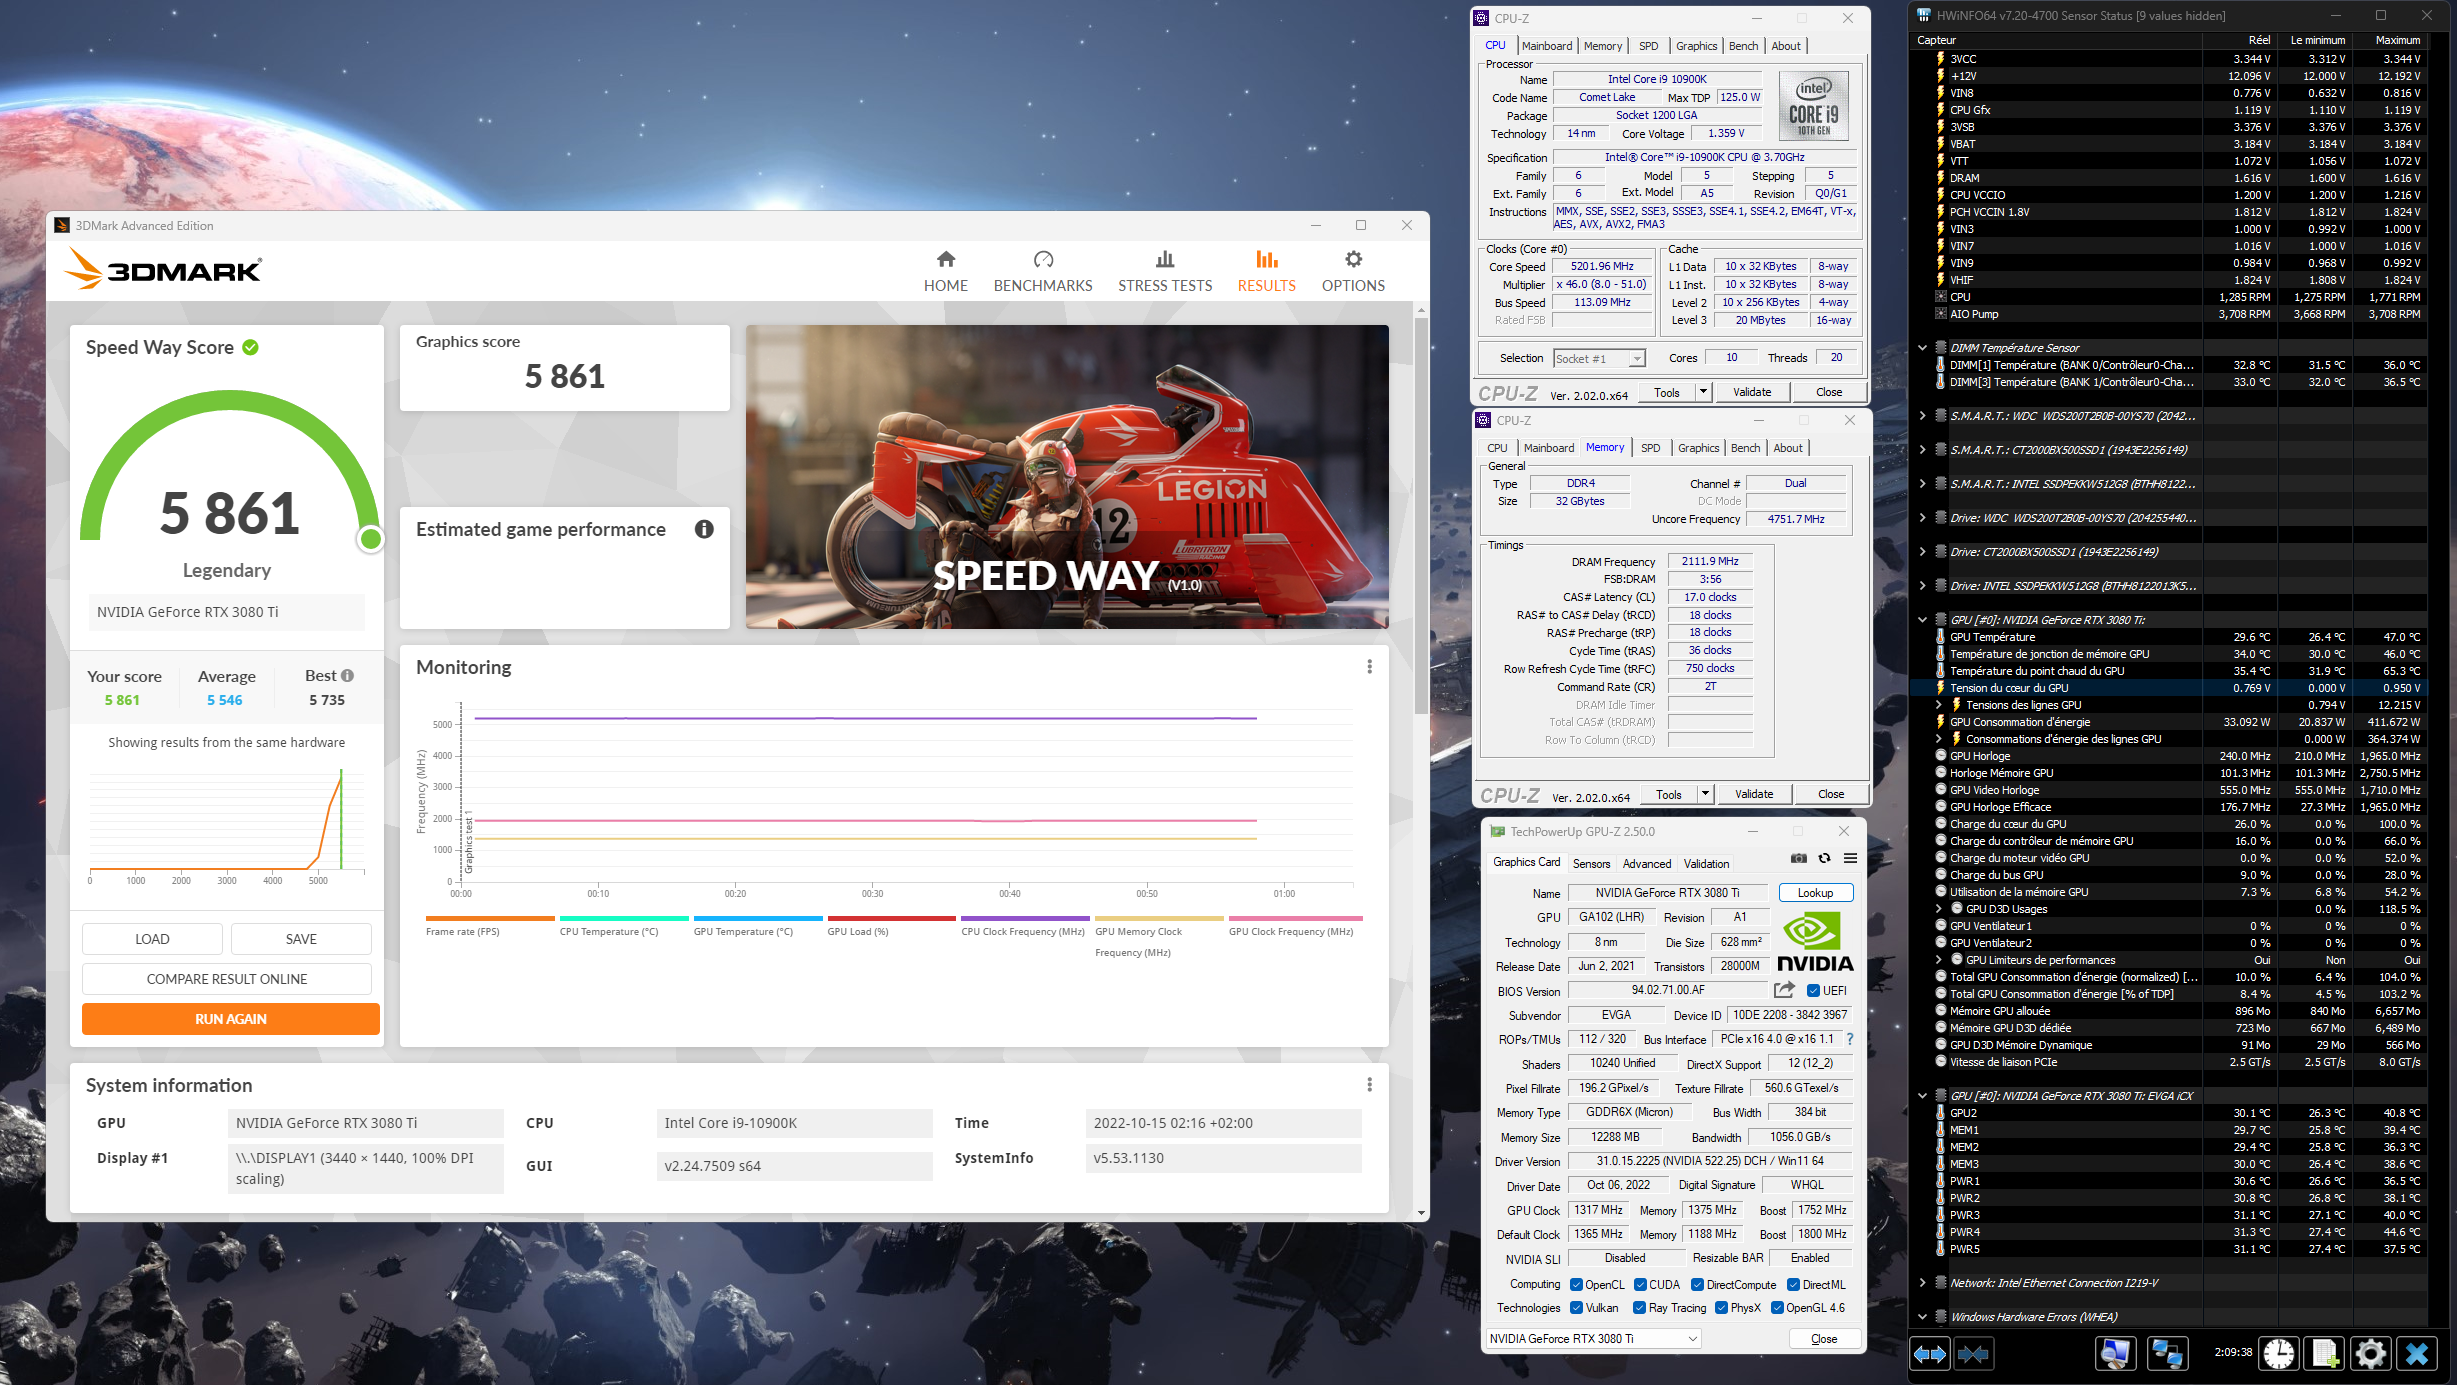Open the Socket #1 selection dropdown
2457x1385 pixels.
[x=1599, y=359]
